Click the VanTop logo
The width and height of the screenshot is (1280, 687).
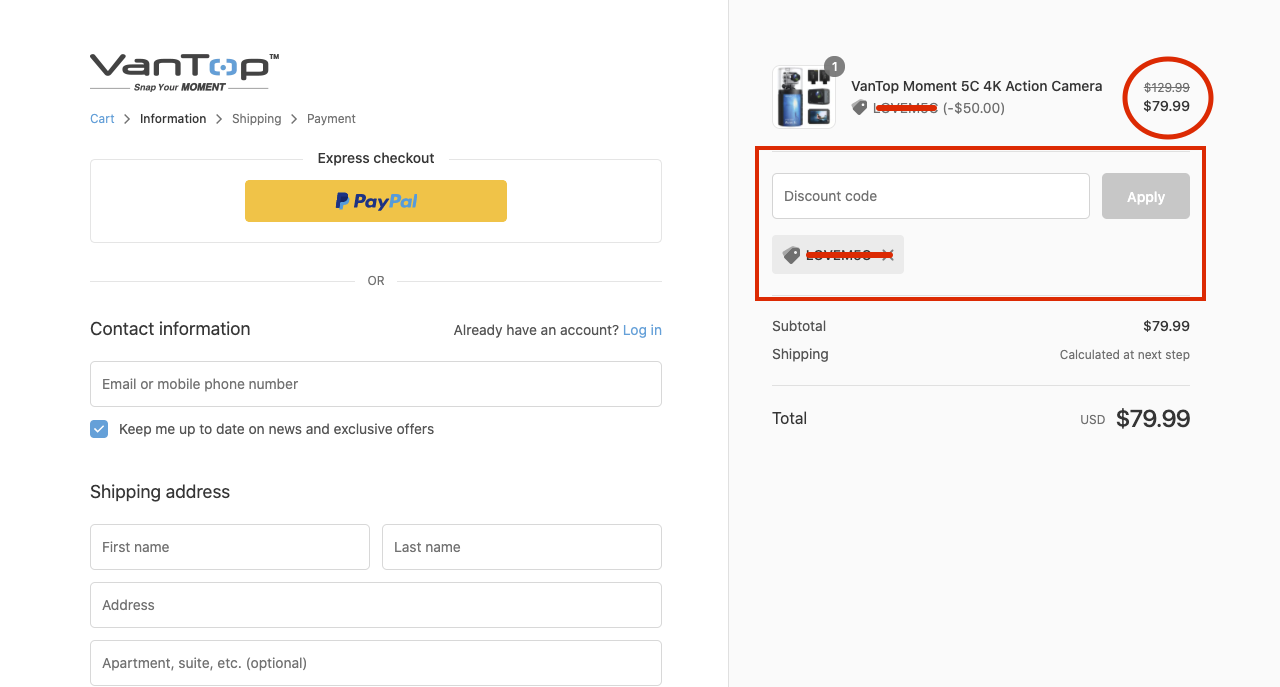(x=184, y=72)
